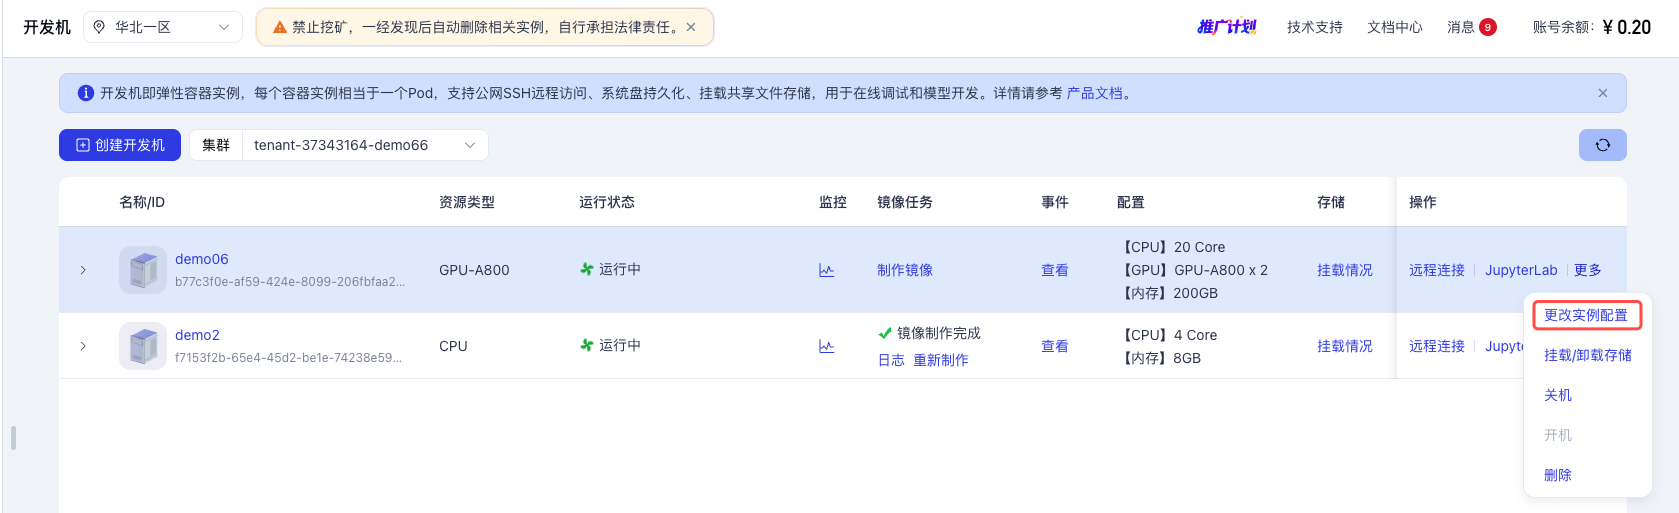This screenshot has height=513, width=1679.
Task: Dismiss the mining warning banner
Action: coord(691,27)
